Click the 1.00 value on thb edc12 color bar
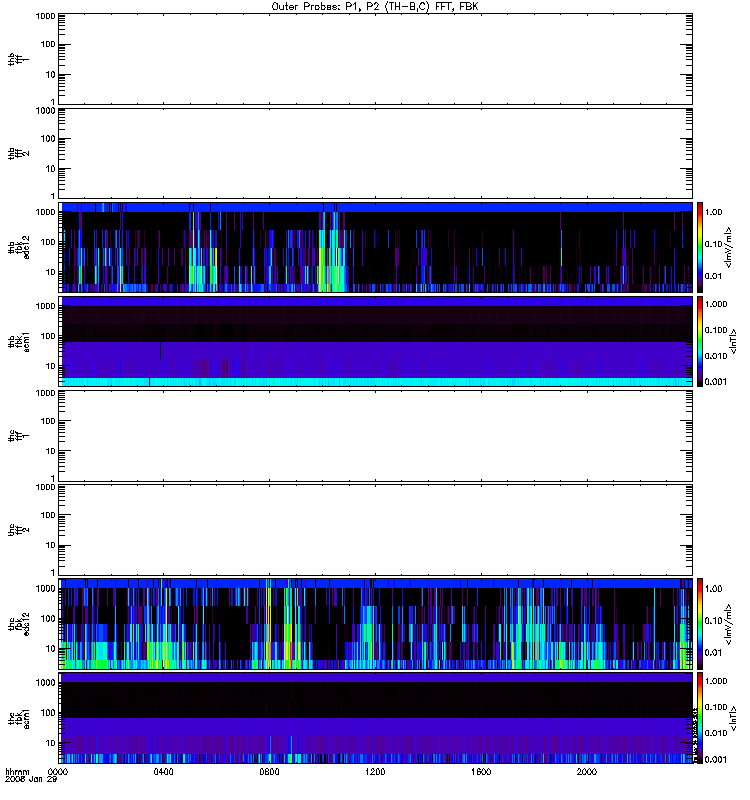750x800 pixels. coord(713,212)
